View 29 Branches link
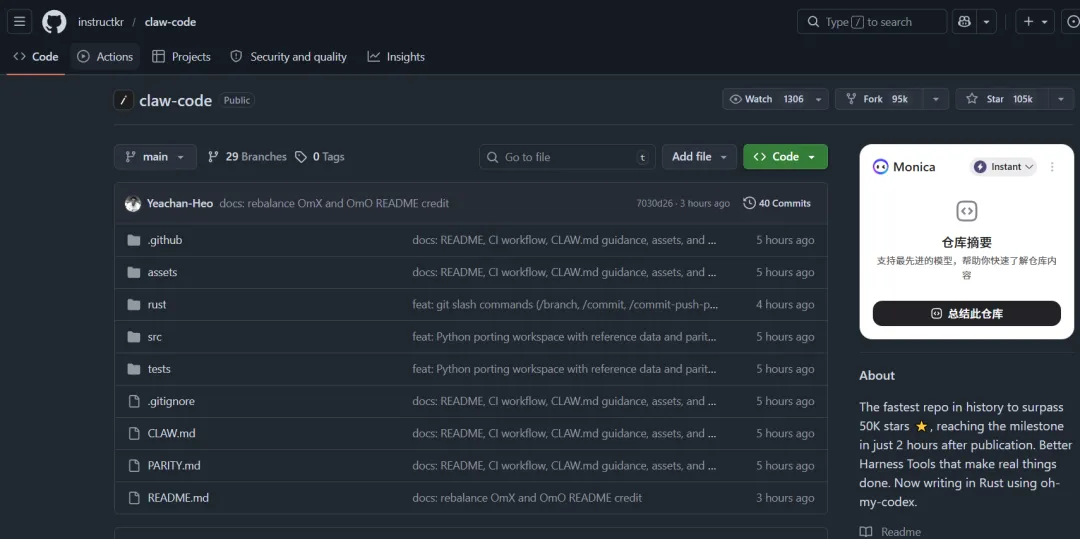The image size is (1080, 539). tap(247, 157)
